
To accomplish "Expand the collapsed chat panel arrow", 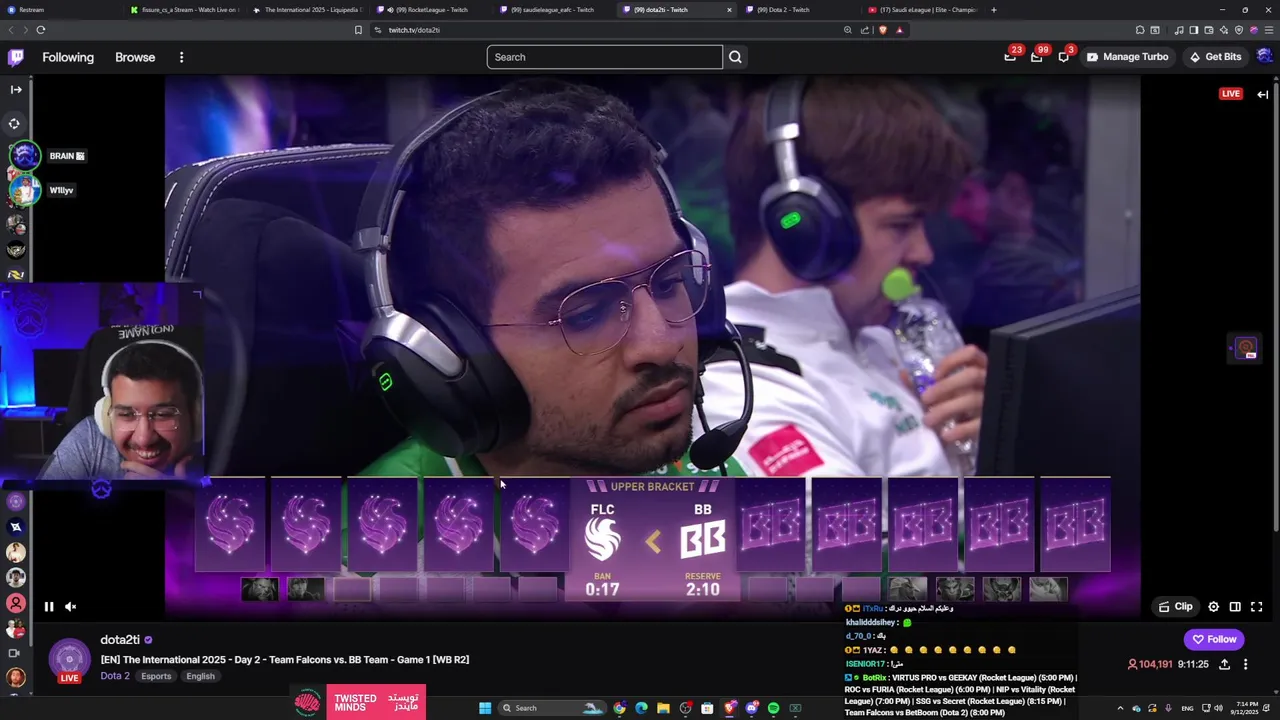I will tap(1263, 94).
